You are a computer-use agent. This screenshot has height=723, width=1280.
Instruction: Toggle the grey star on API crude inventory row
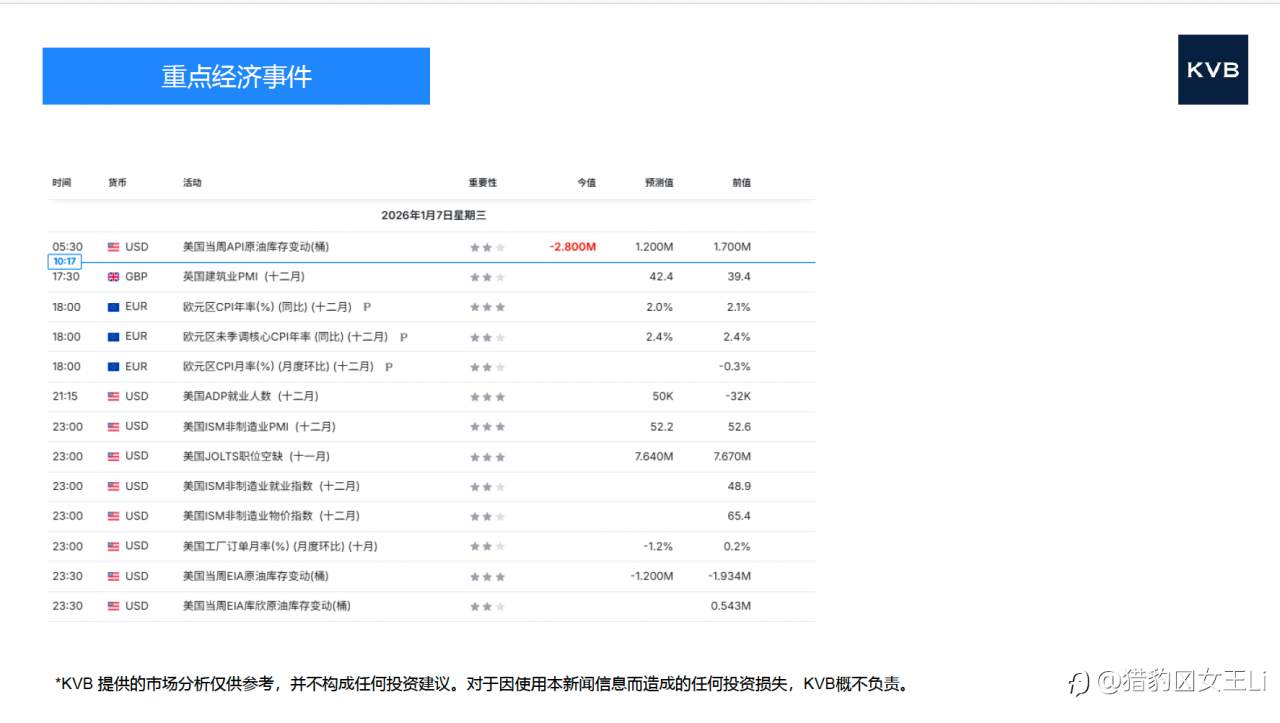point(499,246)
